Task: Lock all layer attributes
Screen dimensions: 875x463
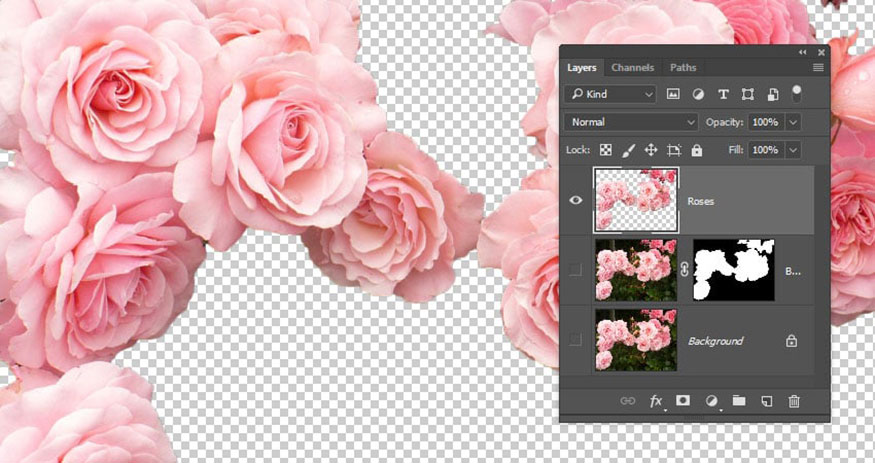Action: [696, 150]
